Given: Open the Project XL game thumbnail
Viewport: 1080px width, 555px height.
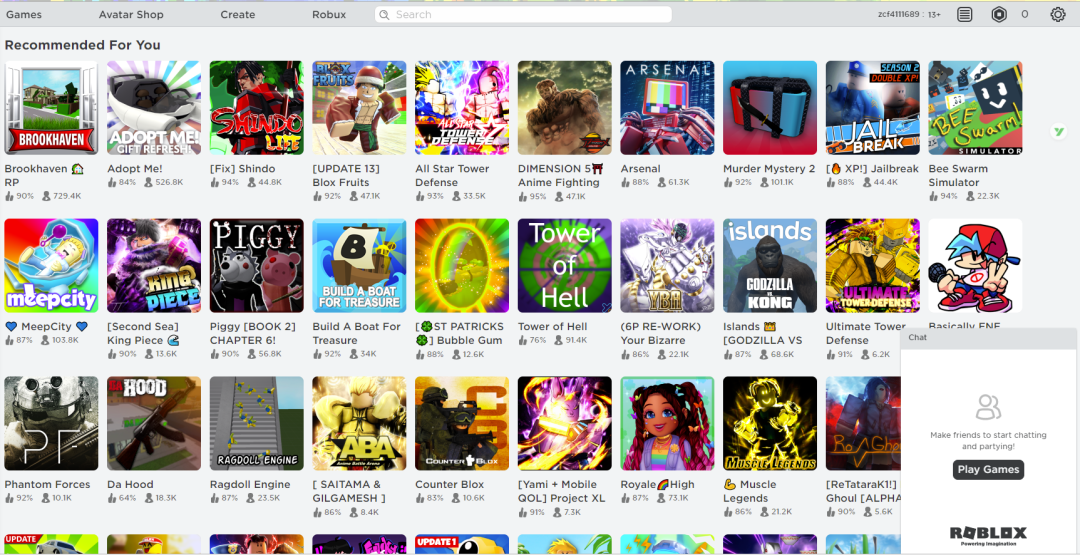Looking at the screenshot, I should pyautogui.click(x=564, y=423).
